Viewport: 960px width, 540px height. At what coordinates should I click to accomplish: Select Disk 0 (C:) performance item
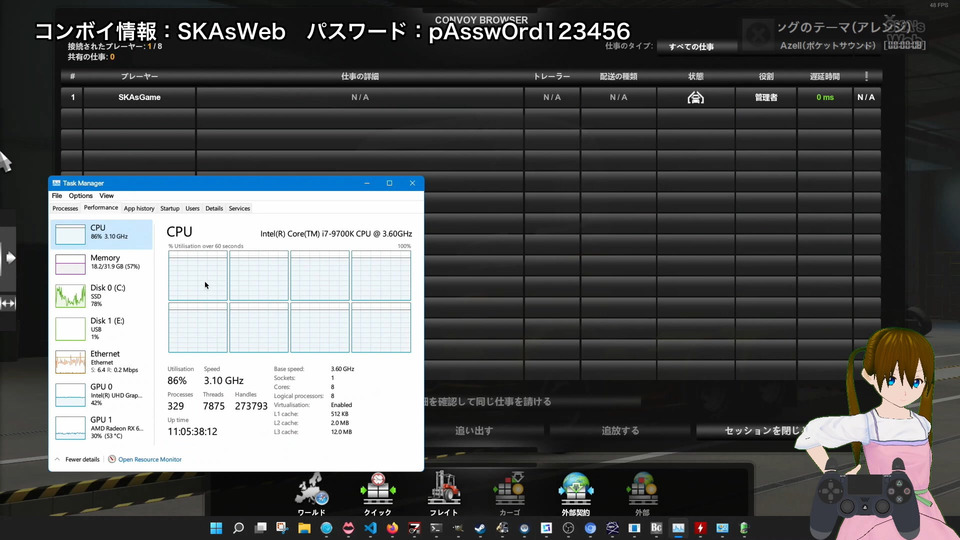click(101, 296)
